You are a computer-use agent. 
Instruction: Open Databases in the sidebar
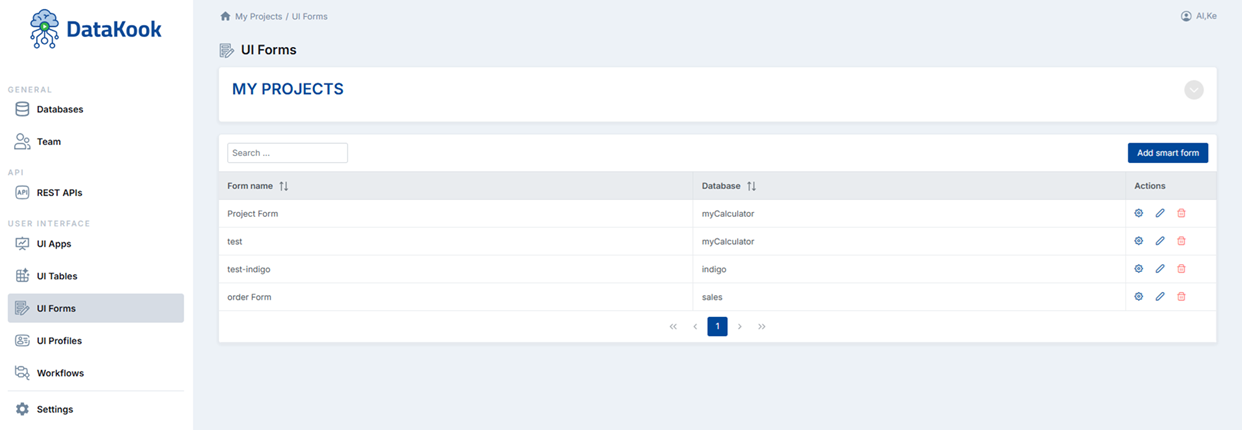coord(96,109)
